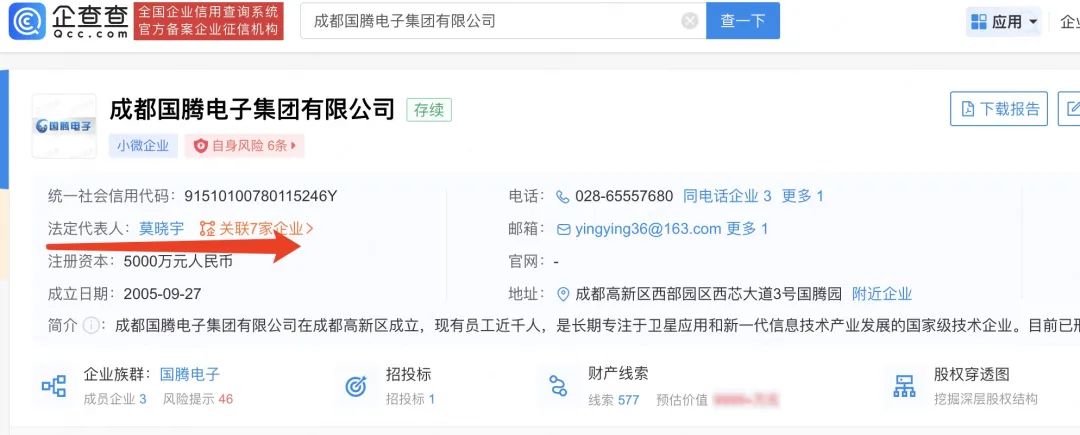Click address 成都高新区西部园区西芯大道3号国腾园
Image resolution: width=1080 pixels, height=435 pixels.
[709, 295]
